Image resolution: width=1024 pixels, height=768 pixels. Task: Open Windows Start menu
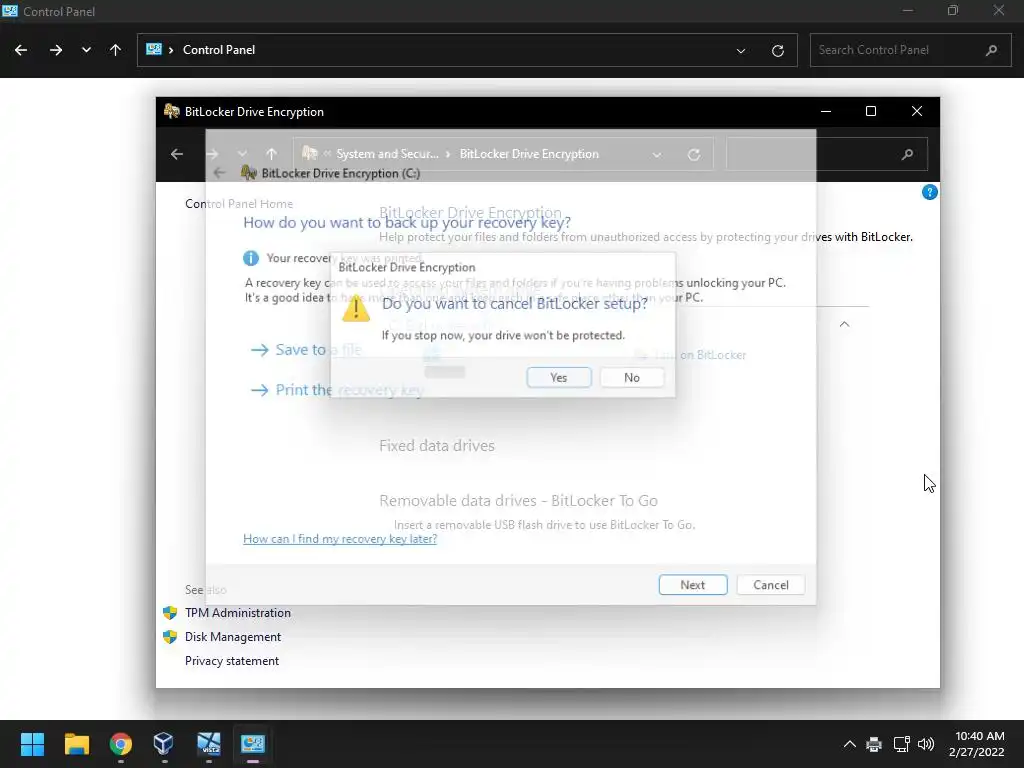[x=32, y=744]
